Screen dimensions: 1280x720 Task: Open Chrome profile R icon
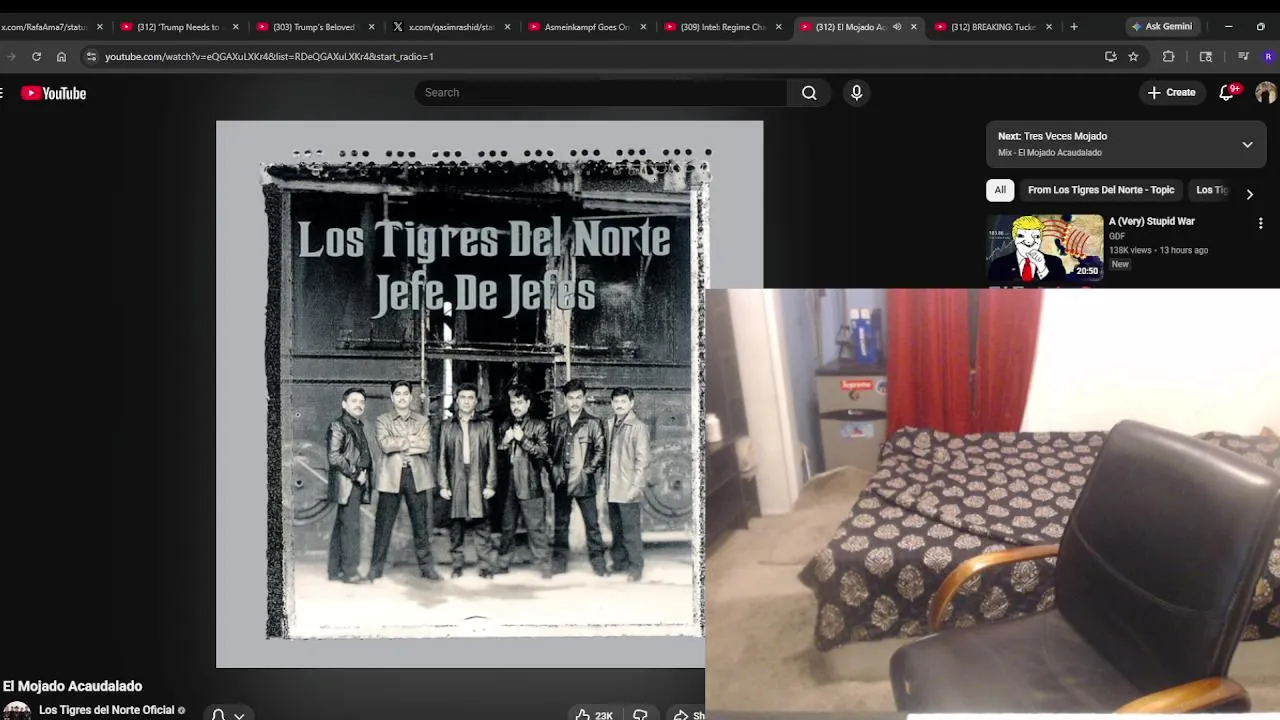coord(1268,57)
